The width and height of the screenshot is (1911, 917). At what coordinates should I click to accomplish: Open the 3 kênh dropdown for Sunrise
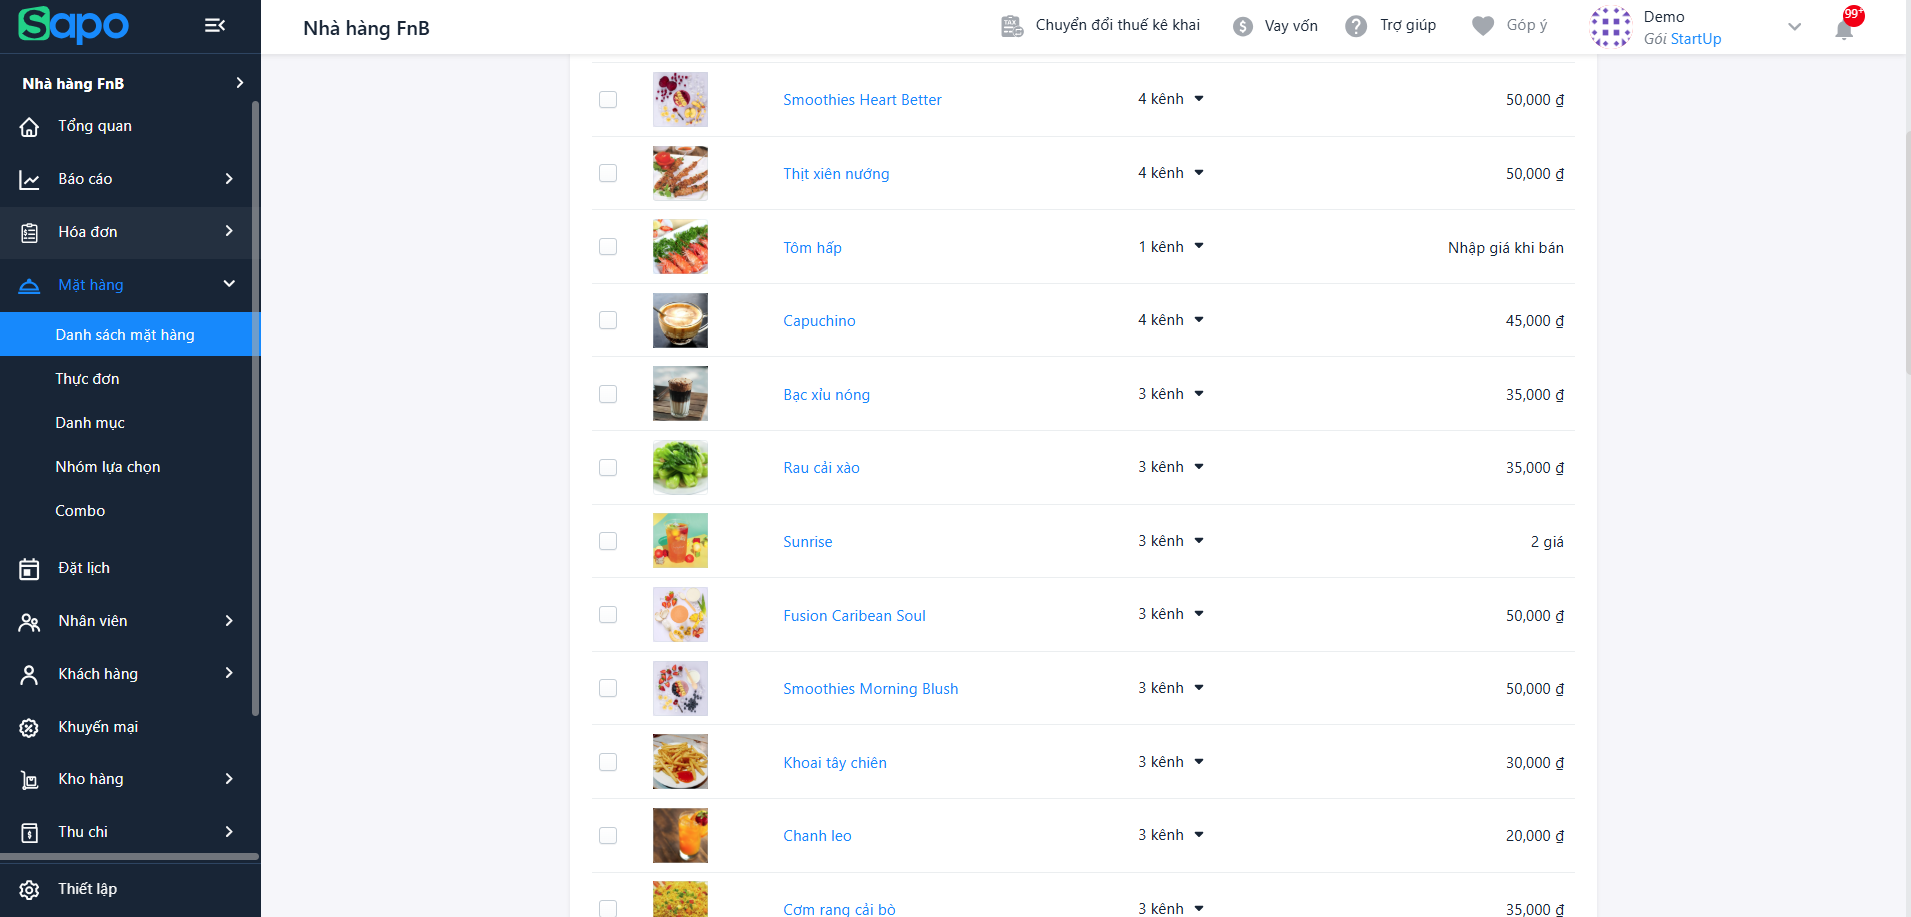pos(1199,541)
